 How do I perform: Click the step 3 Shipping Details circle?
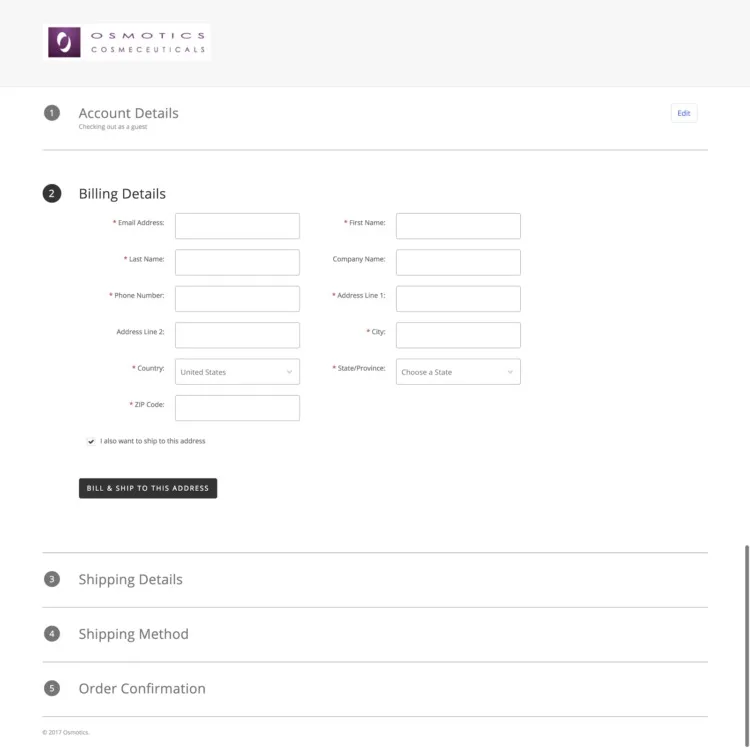[52, 579]
